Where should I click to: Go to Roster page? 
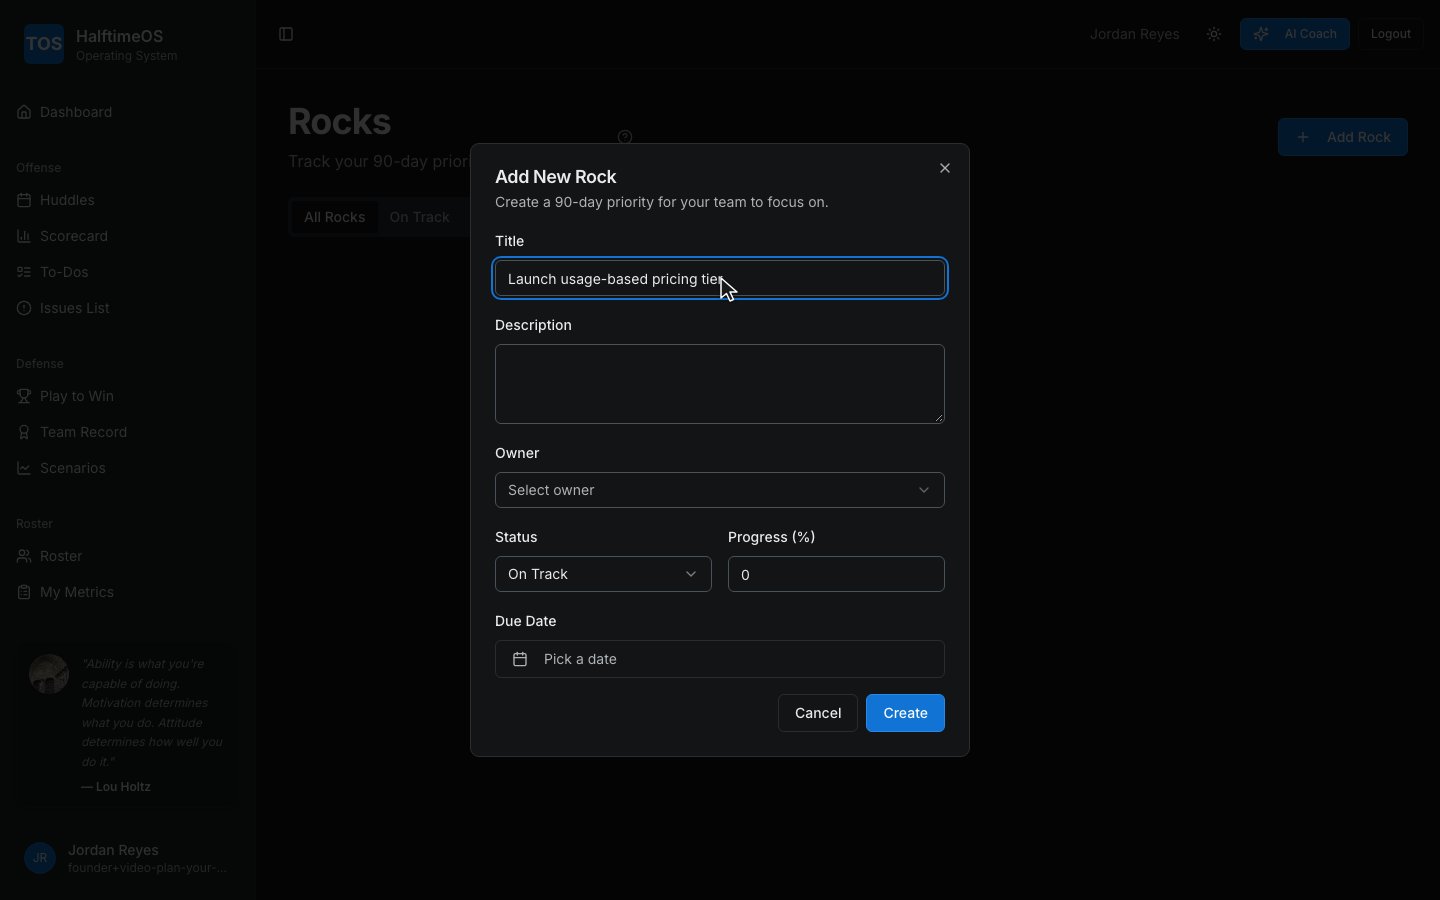point(128,556)
